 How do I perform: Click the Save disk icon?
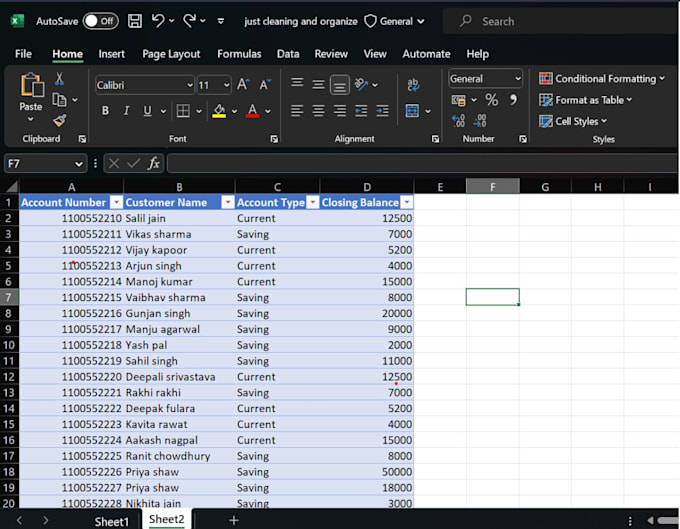[134, 21]
